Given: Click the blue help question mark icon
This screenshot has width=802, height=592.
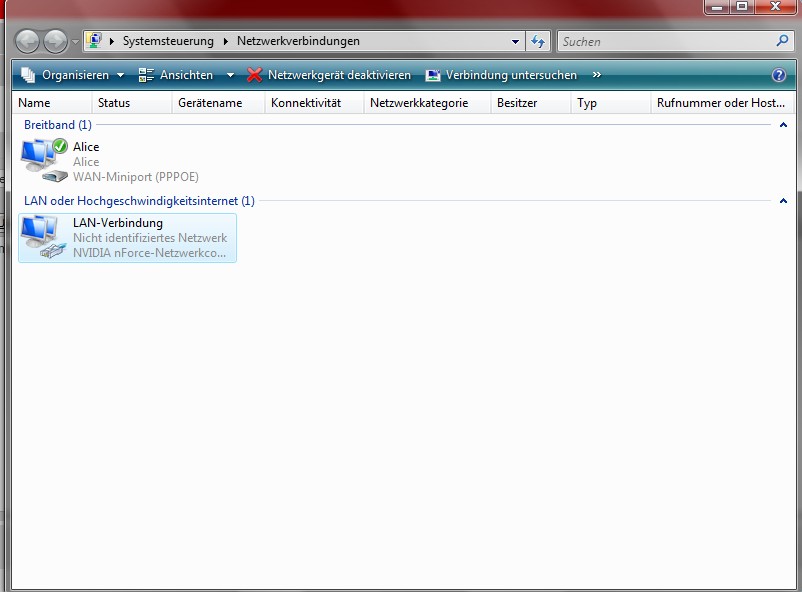Looking at the screenshot, I should coord(779,75).
